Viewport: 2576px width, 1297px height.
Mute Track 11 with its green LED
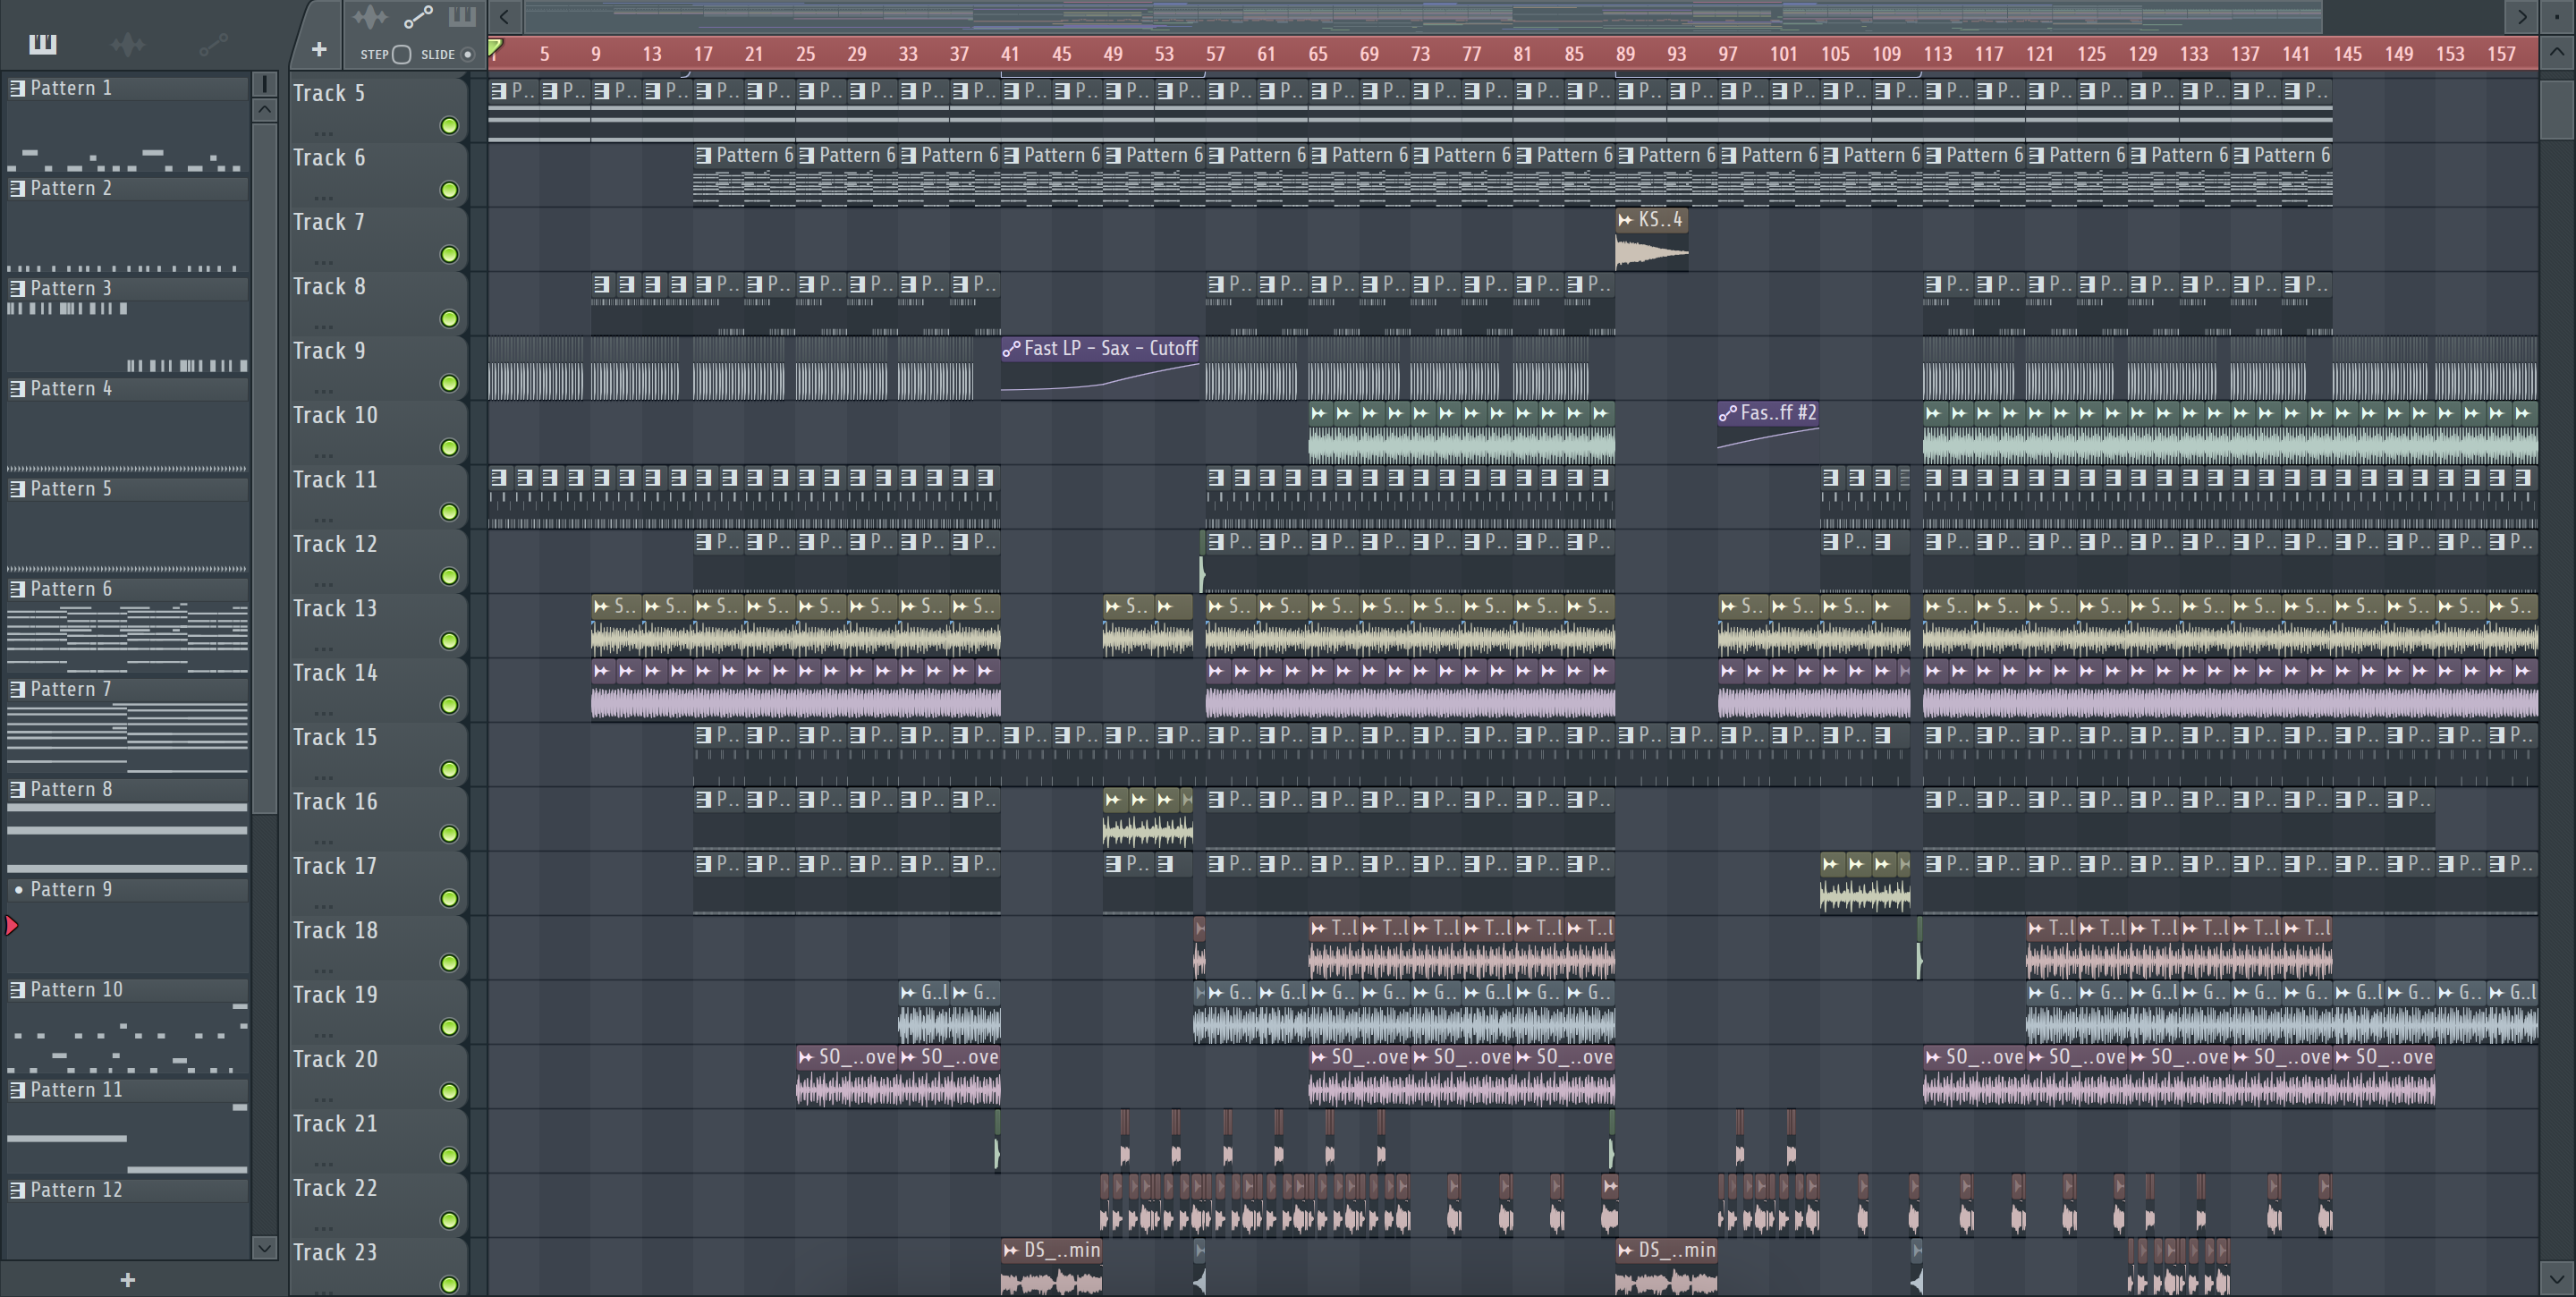click(x=449, y=512)
